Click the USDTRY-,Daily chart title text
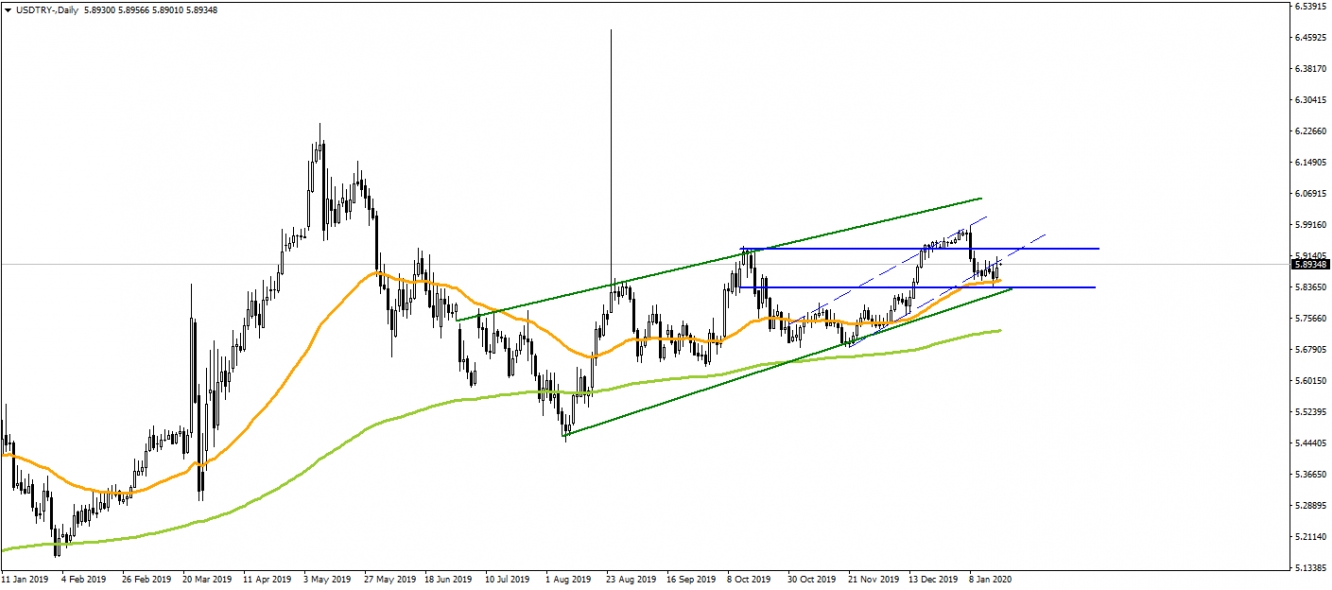This screenshot has width=1332, height=590. pos(49,9)
